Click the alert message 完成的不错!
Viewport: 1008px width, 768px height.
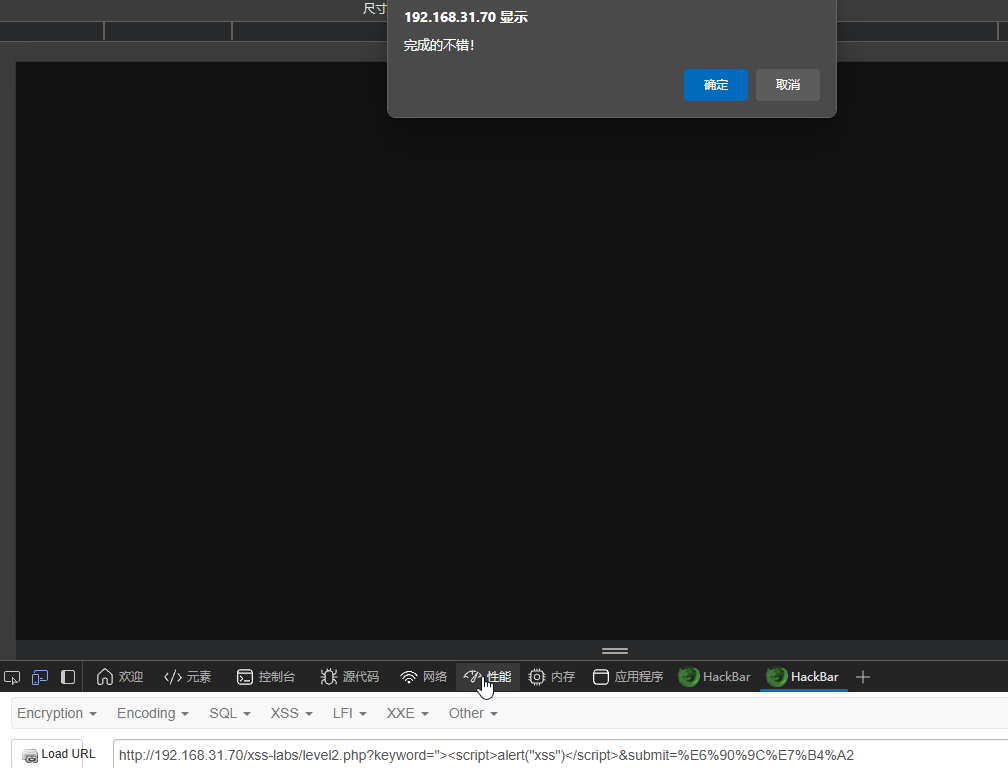click(439, 45)
